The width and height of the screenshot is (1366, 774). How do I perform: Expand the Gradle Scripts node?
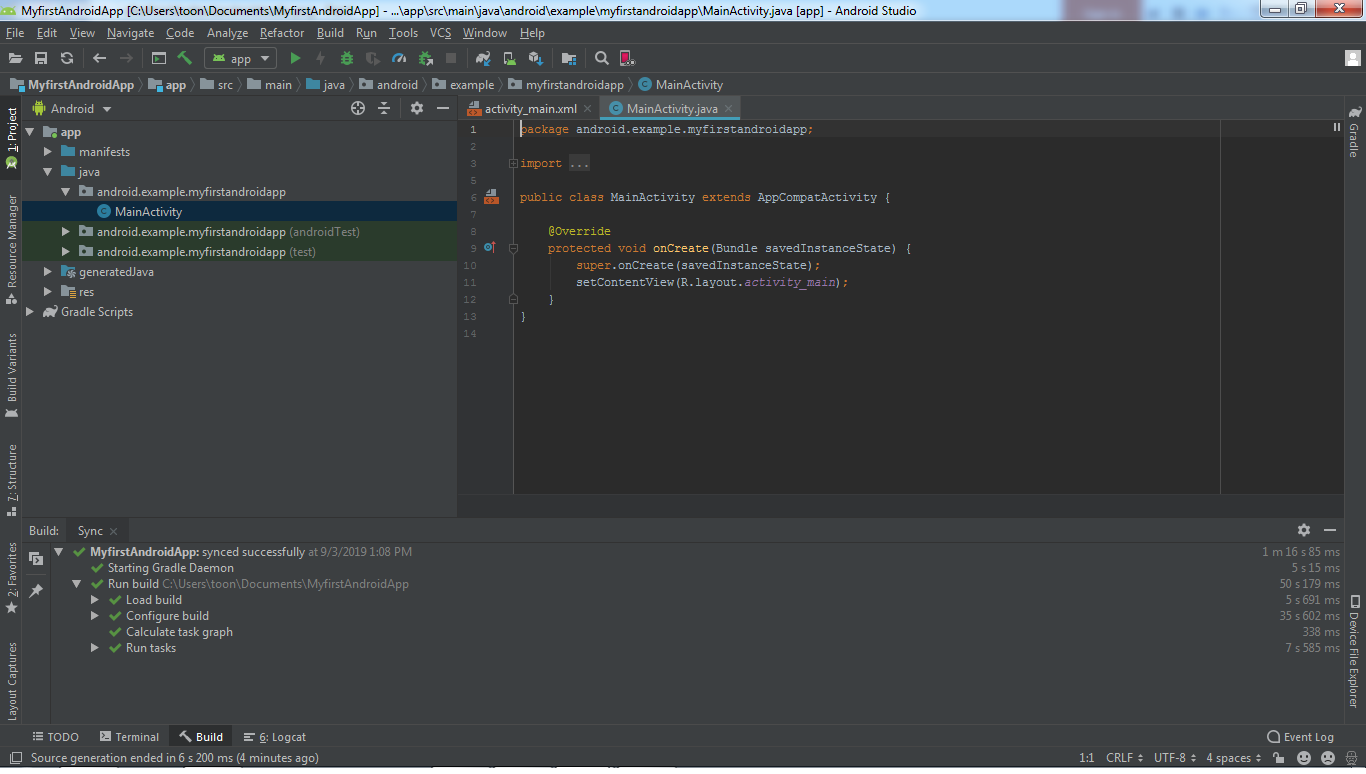pos(29,311)
